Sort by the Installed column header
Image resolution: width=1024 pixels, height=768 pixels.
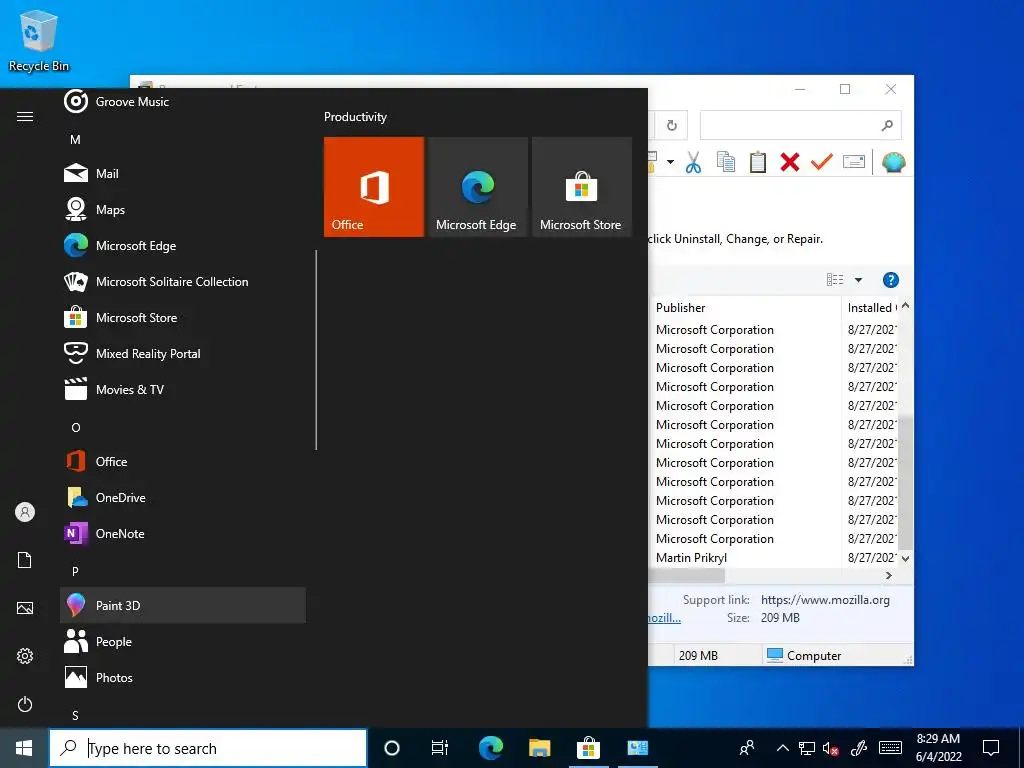[x=871, y=308]
